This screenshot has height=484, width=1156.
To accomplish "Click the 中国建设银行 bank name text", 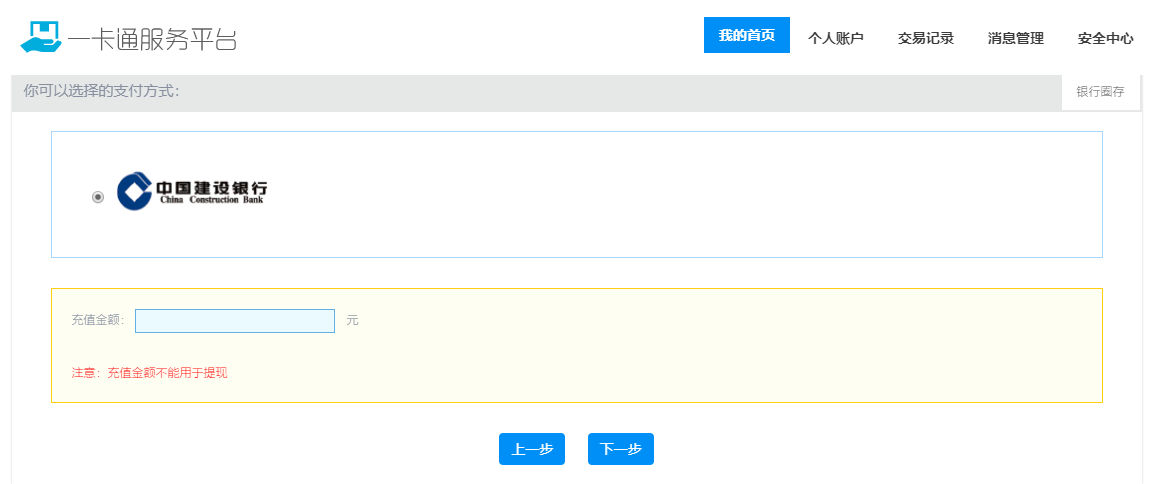I will click(x=211, y=186).
